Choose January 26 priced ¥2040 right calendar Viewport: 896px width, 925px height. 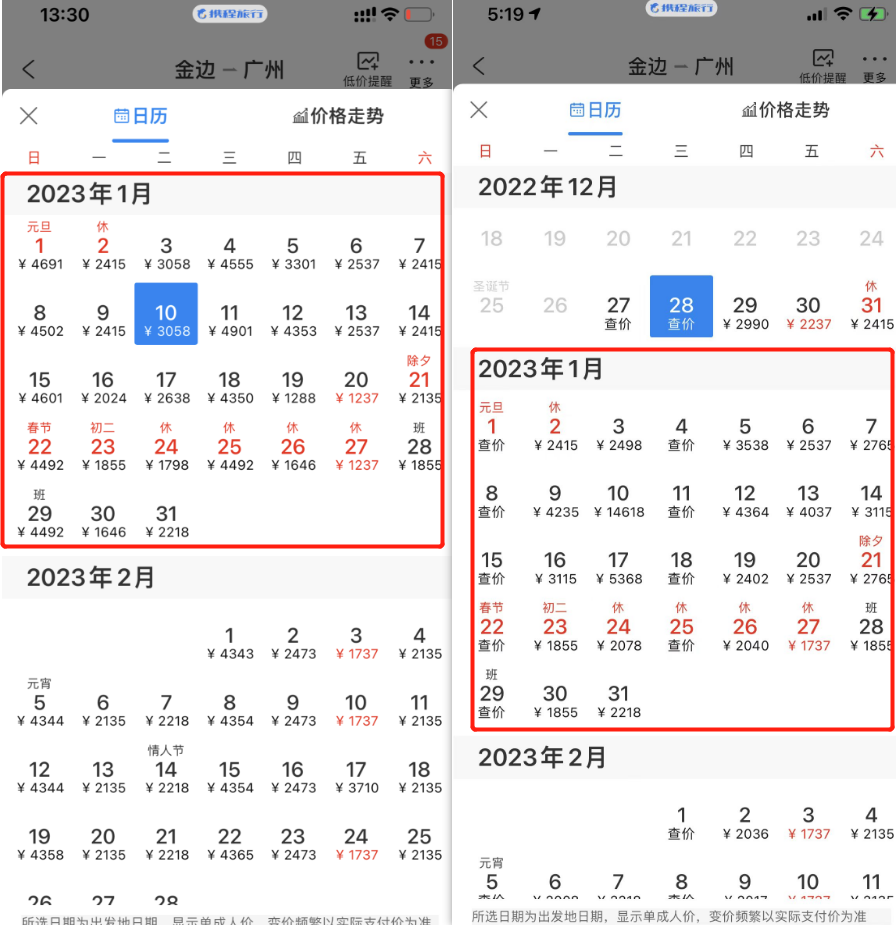745,628
